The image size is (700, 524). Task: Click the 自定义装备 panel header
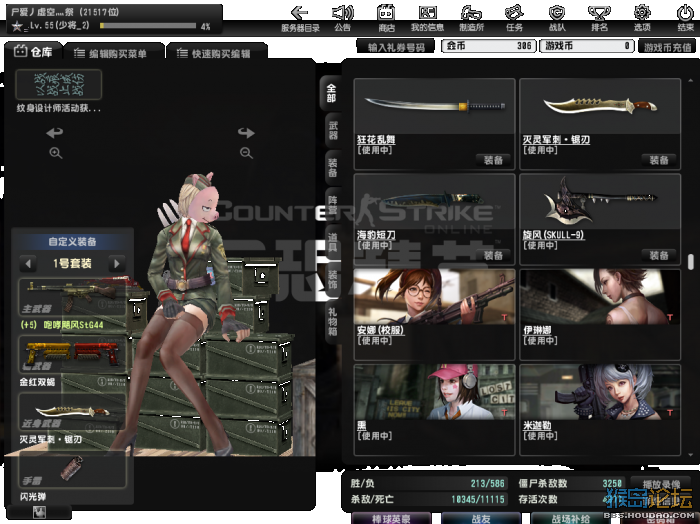[72, 241]
